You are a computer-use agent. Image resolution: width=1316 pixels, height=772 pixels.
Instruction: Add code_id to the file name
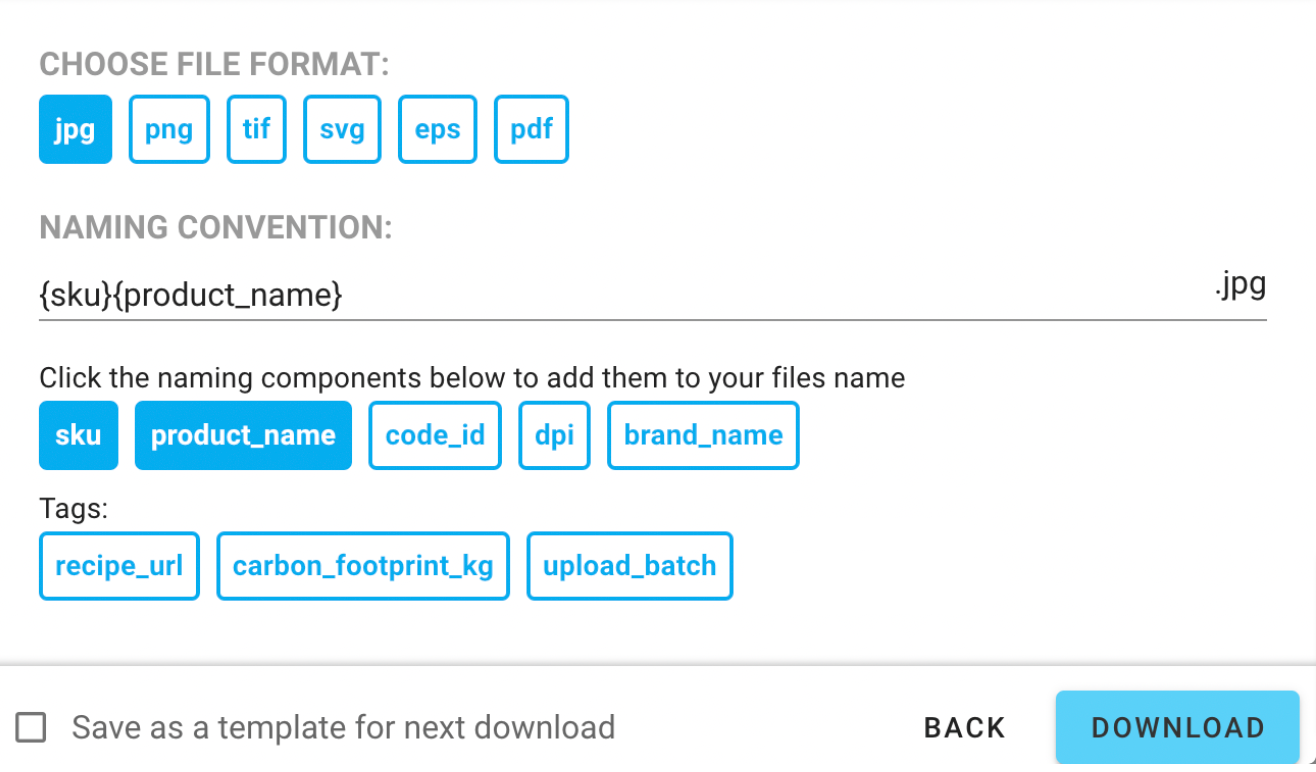click(434, 435)
